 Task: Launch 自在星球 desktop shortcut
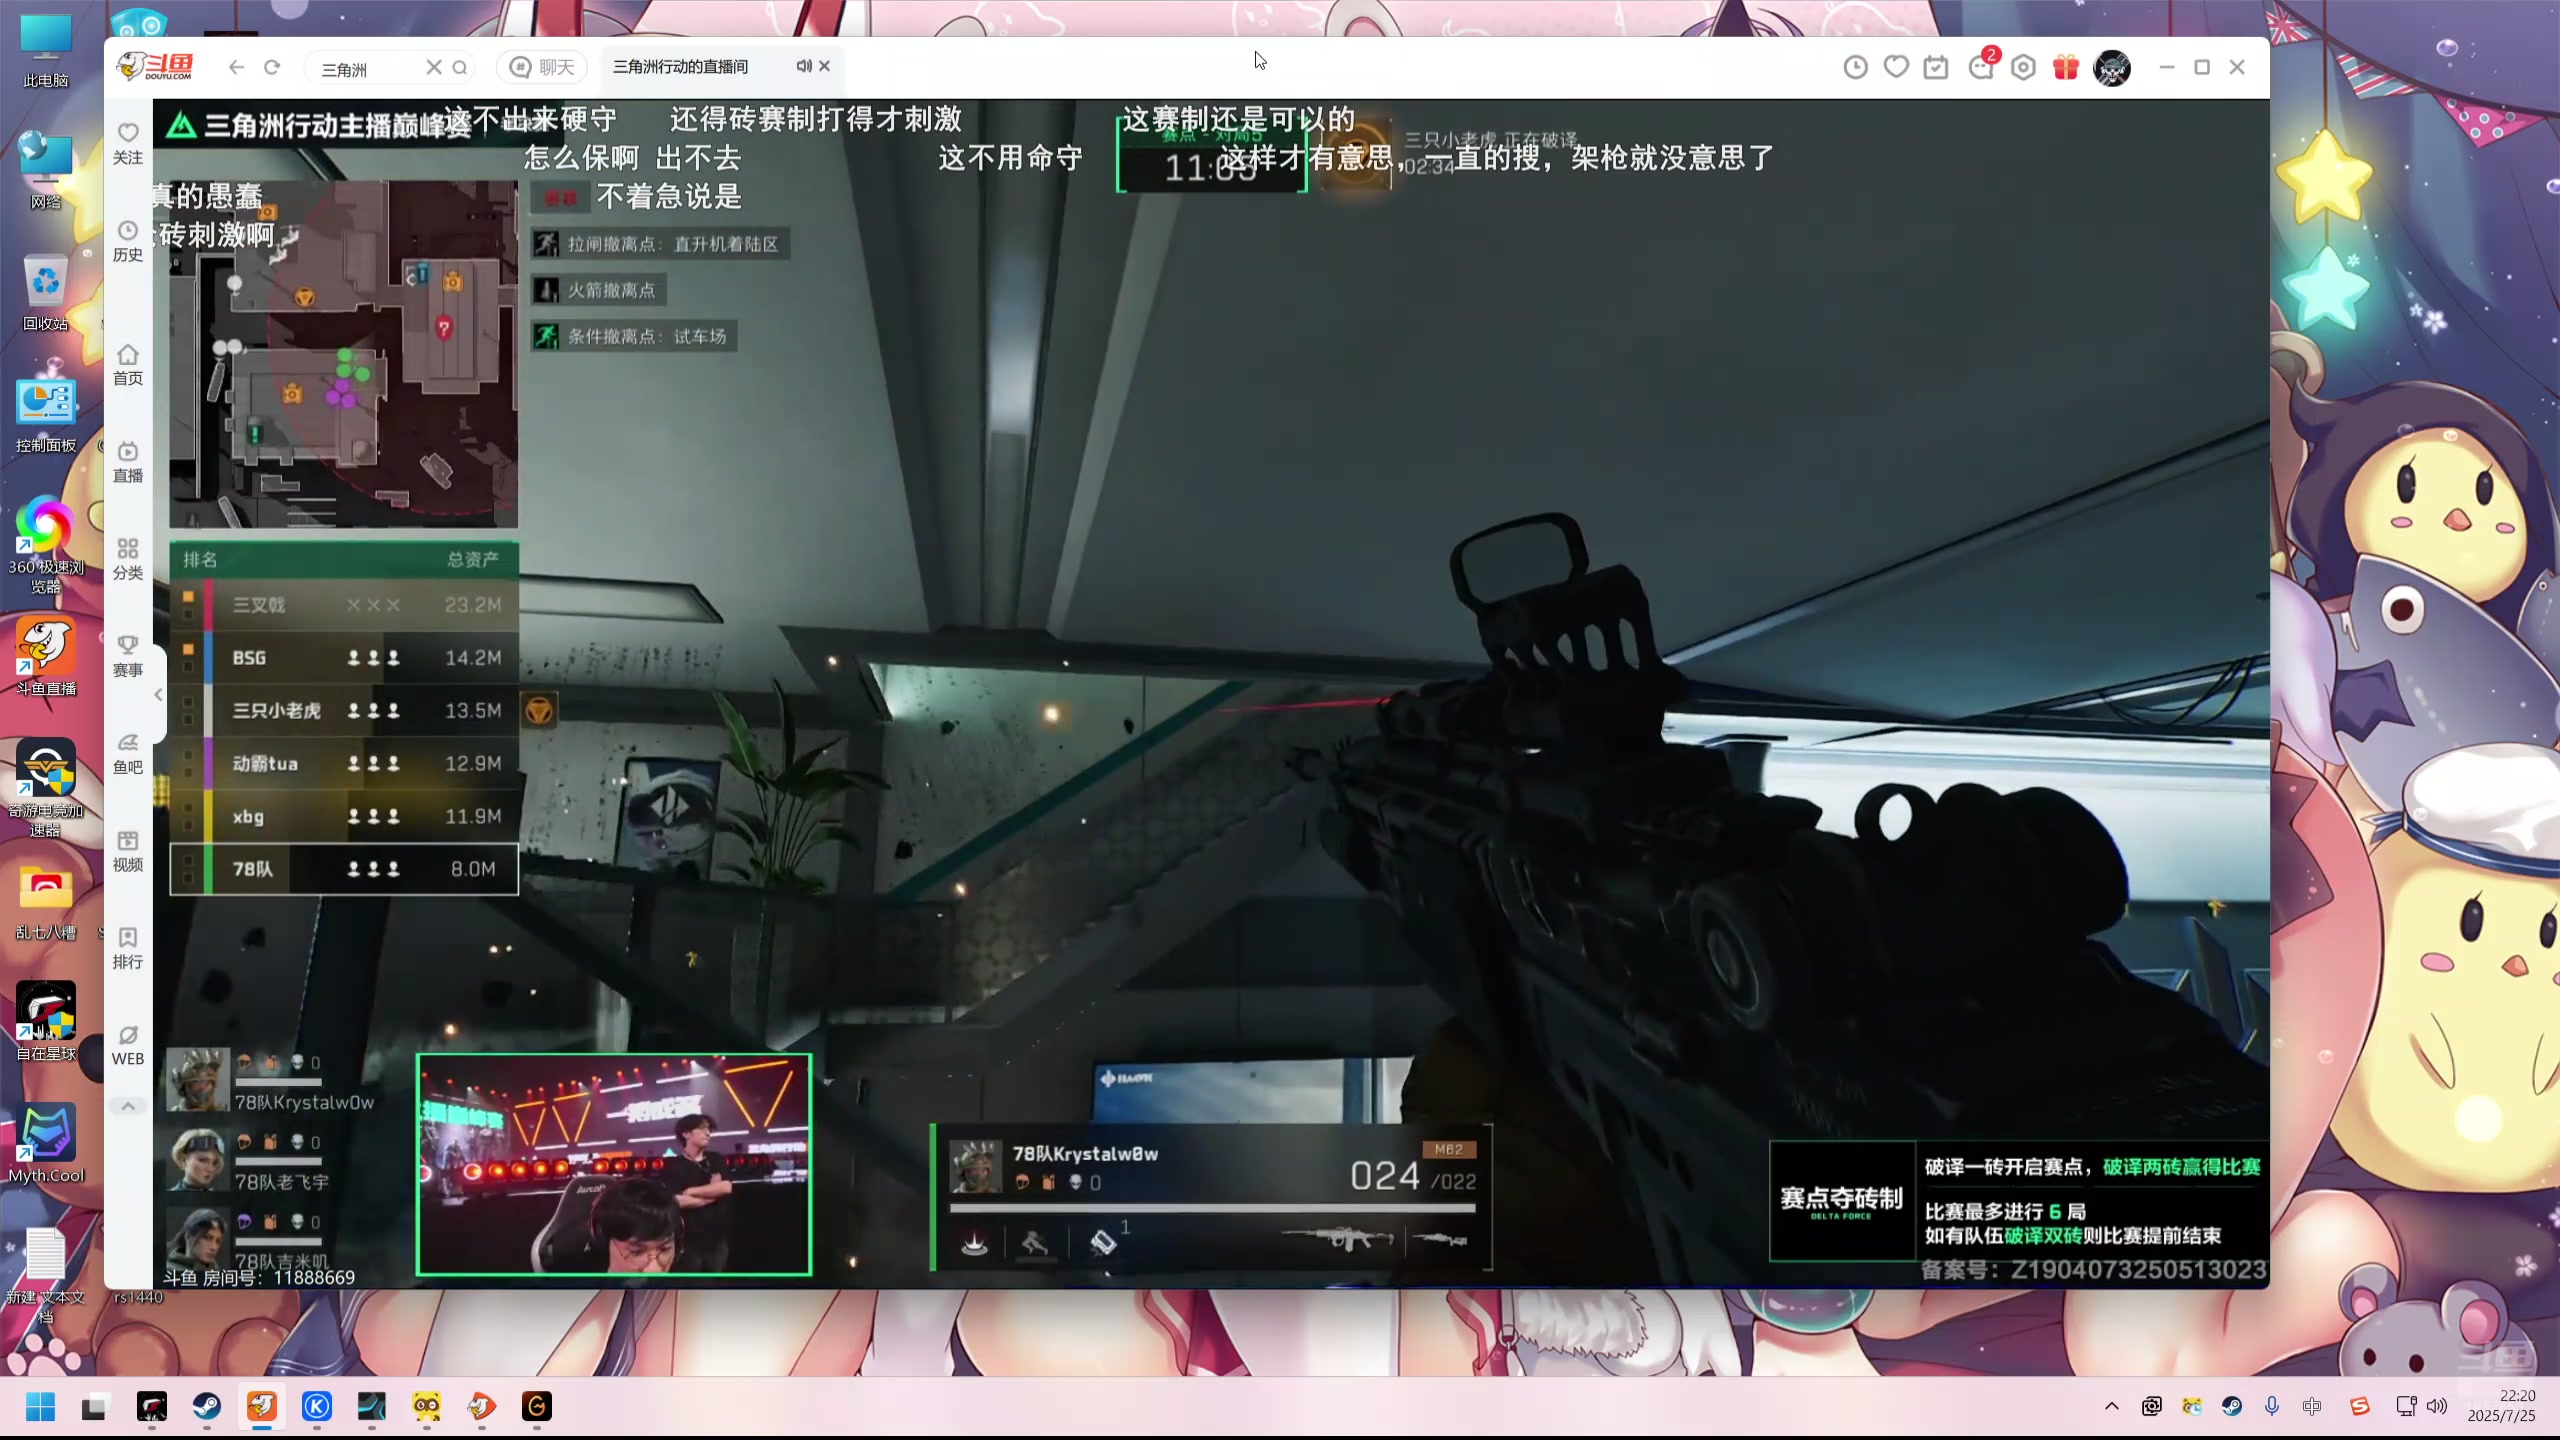46,1022
